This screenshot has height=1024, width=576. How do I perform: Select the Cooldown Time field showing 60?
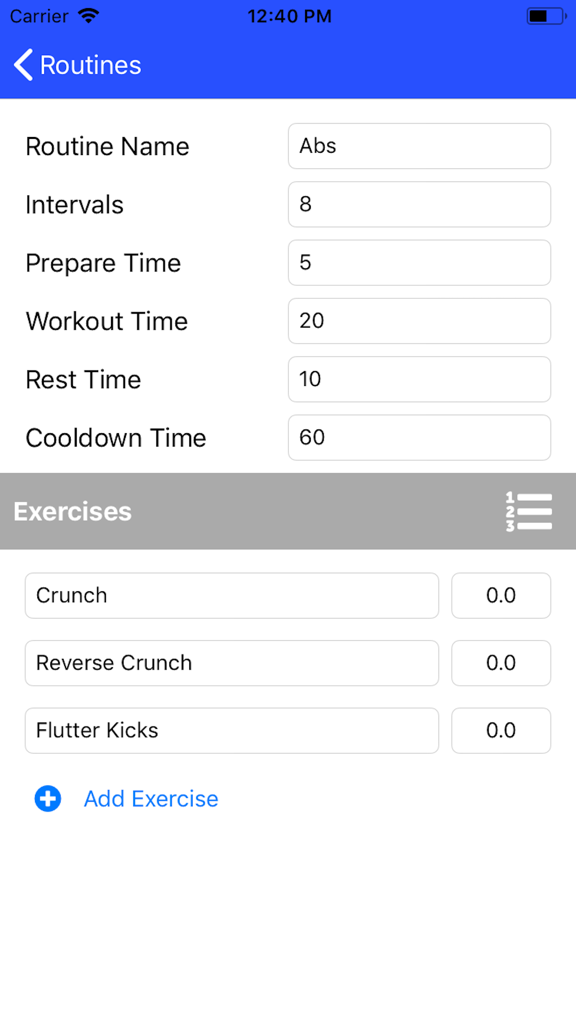[x=418, y=437]
